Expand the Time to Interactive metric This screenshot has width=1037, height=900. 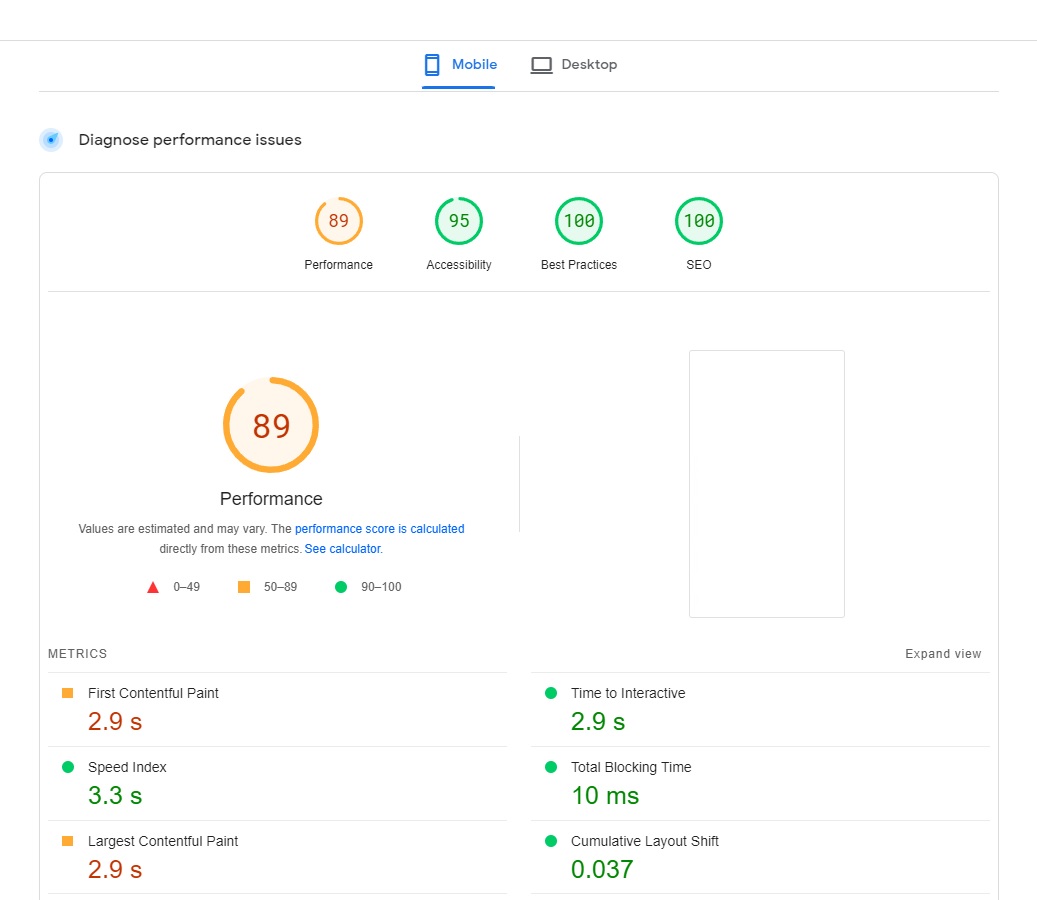761,710
